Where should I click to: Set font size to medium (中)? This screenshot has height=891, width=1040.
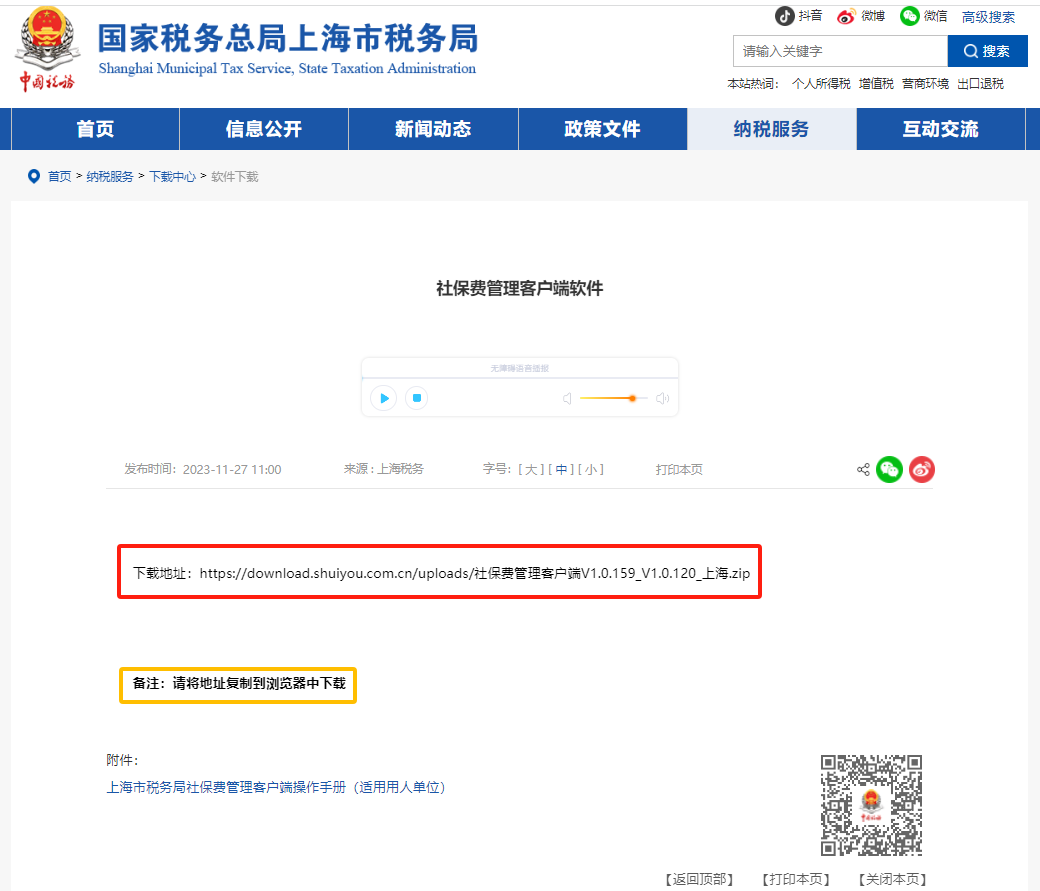[562, 469]
